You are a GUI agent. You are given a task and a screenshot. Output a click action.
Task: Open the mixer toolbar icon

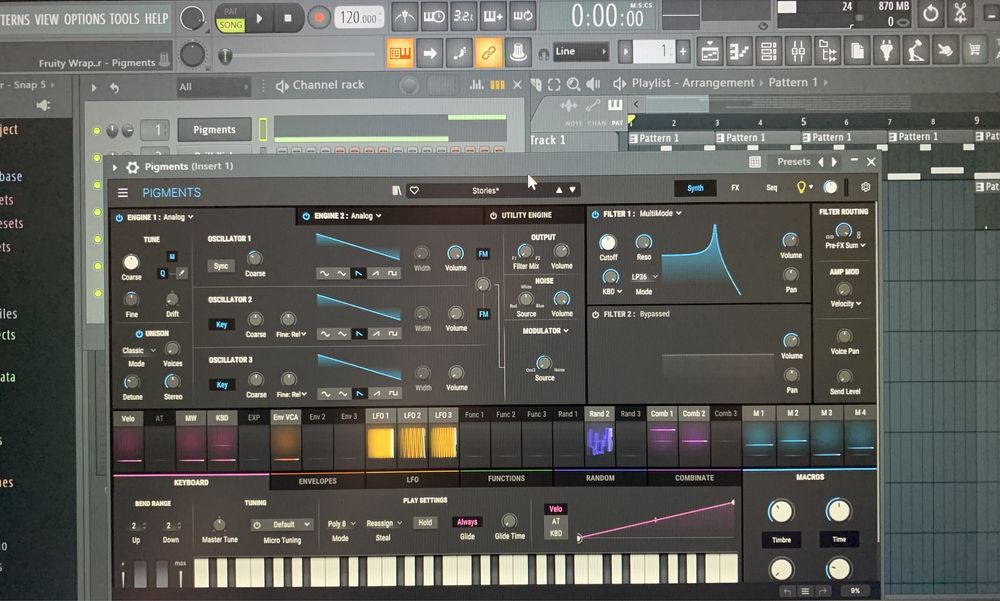coord(798,51)
